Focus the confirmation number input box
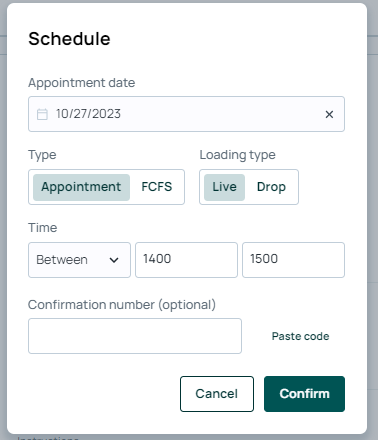Viewport: 378px width, 440px height. click(x=135, y=336)
